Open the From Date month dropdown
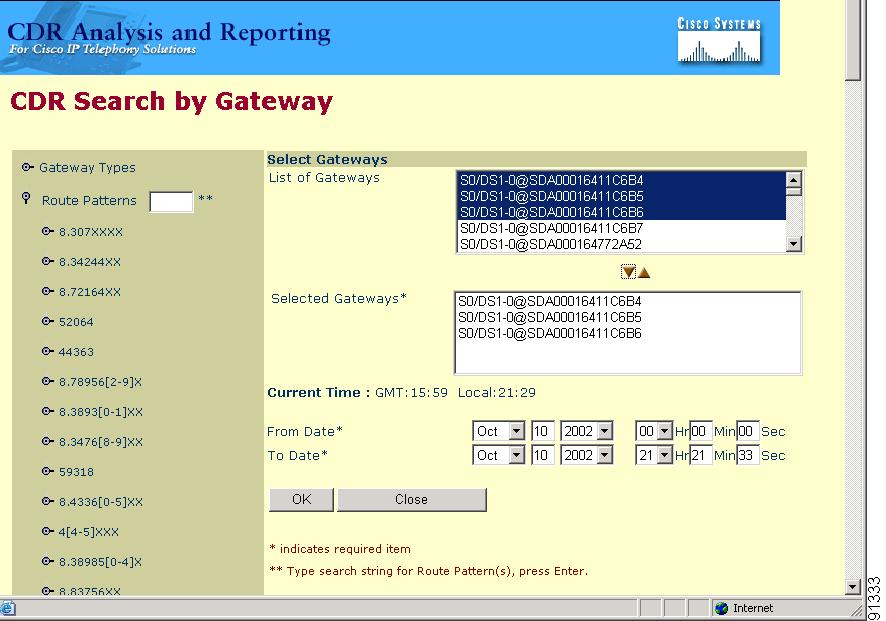Viewport: 886px width, 621px height. 516,431
